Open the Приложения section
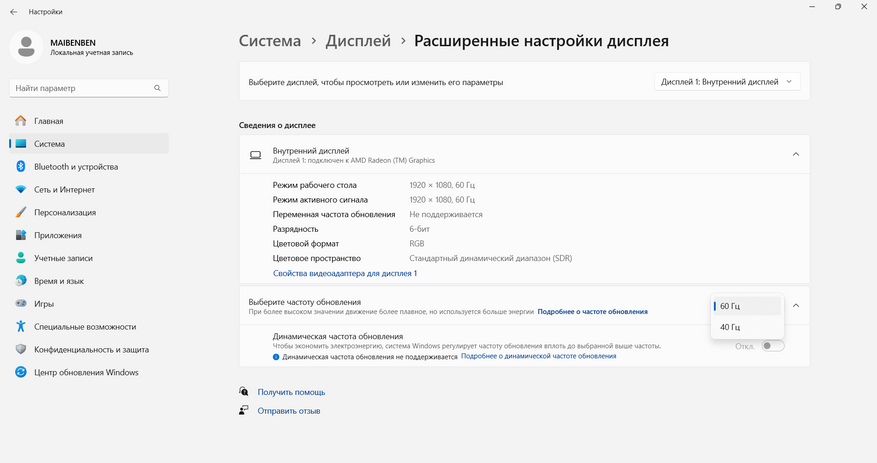The height and width of the screenshot is (463, 877). click(x=57, y=235)
